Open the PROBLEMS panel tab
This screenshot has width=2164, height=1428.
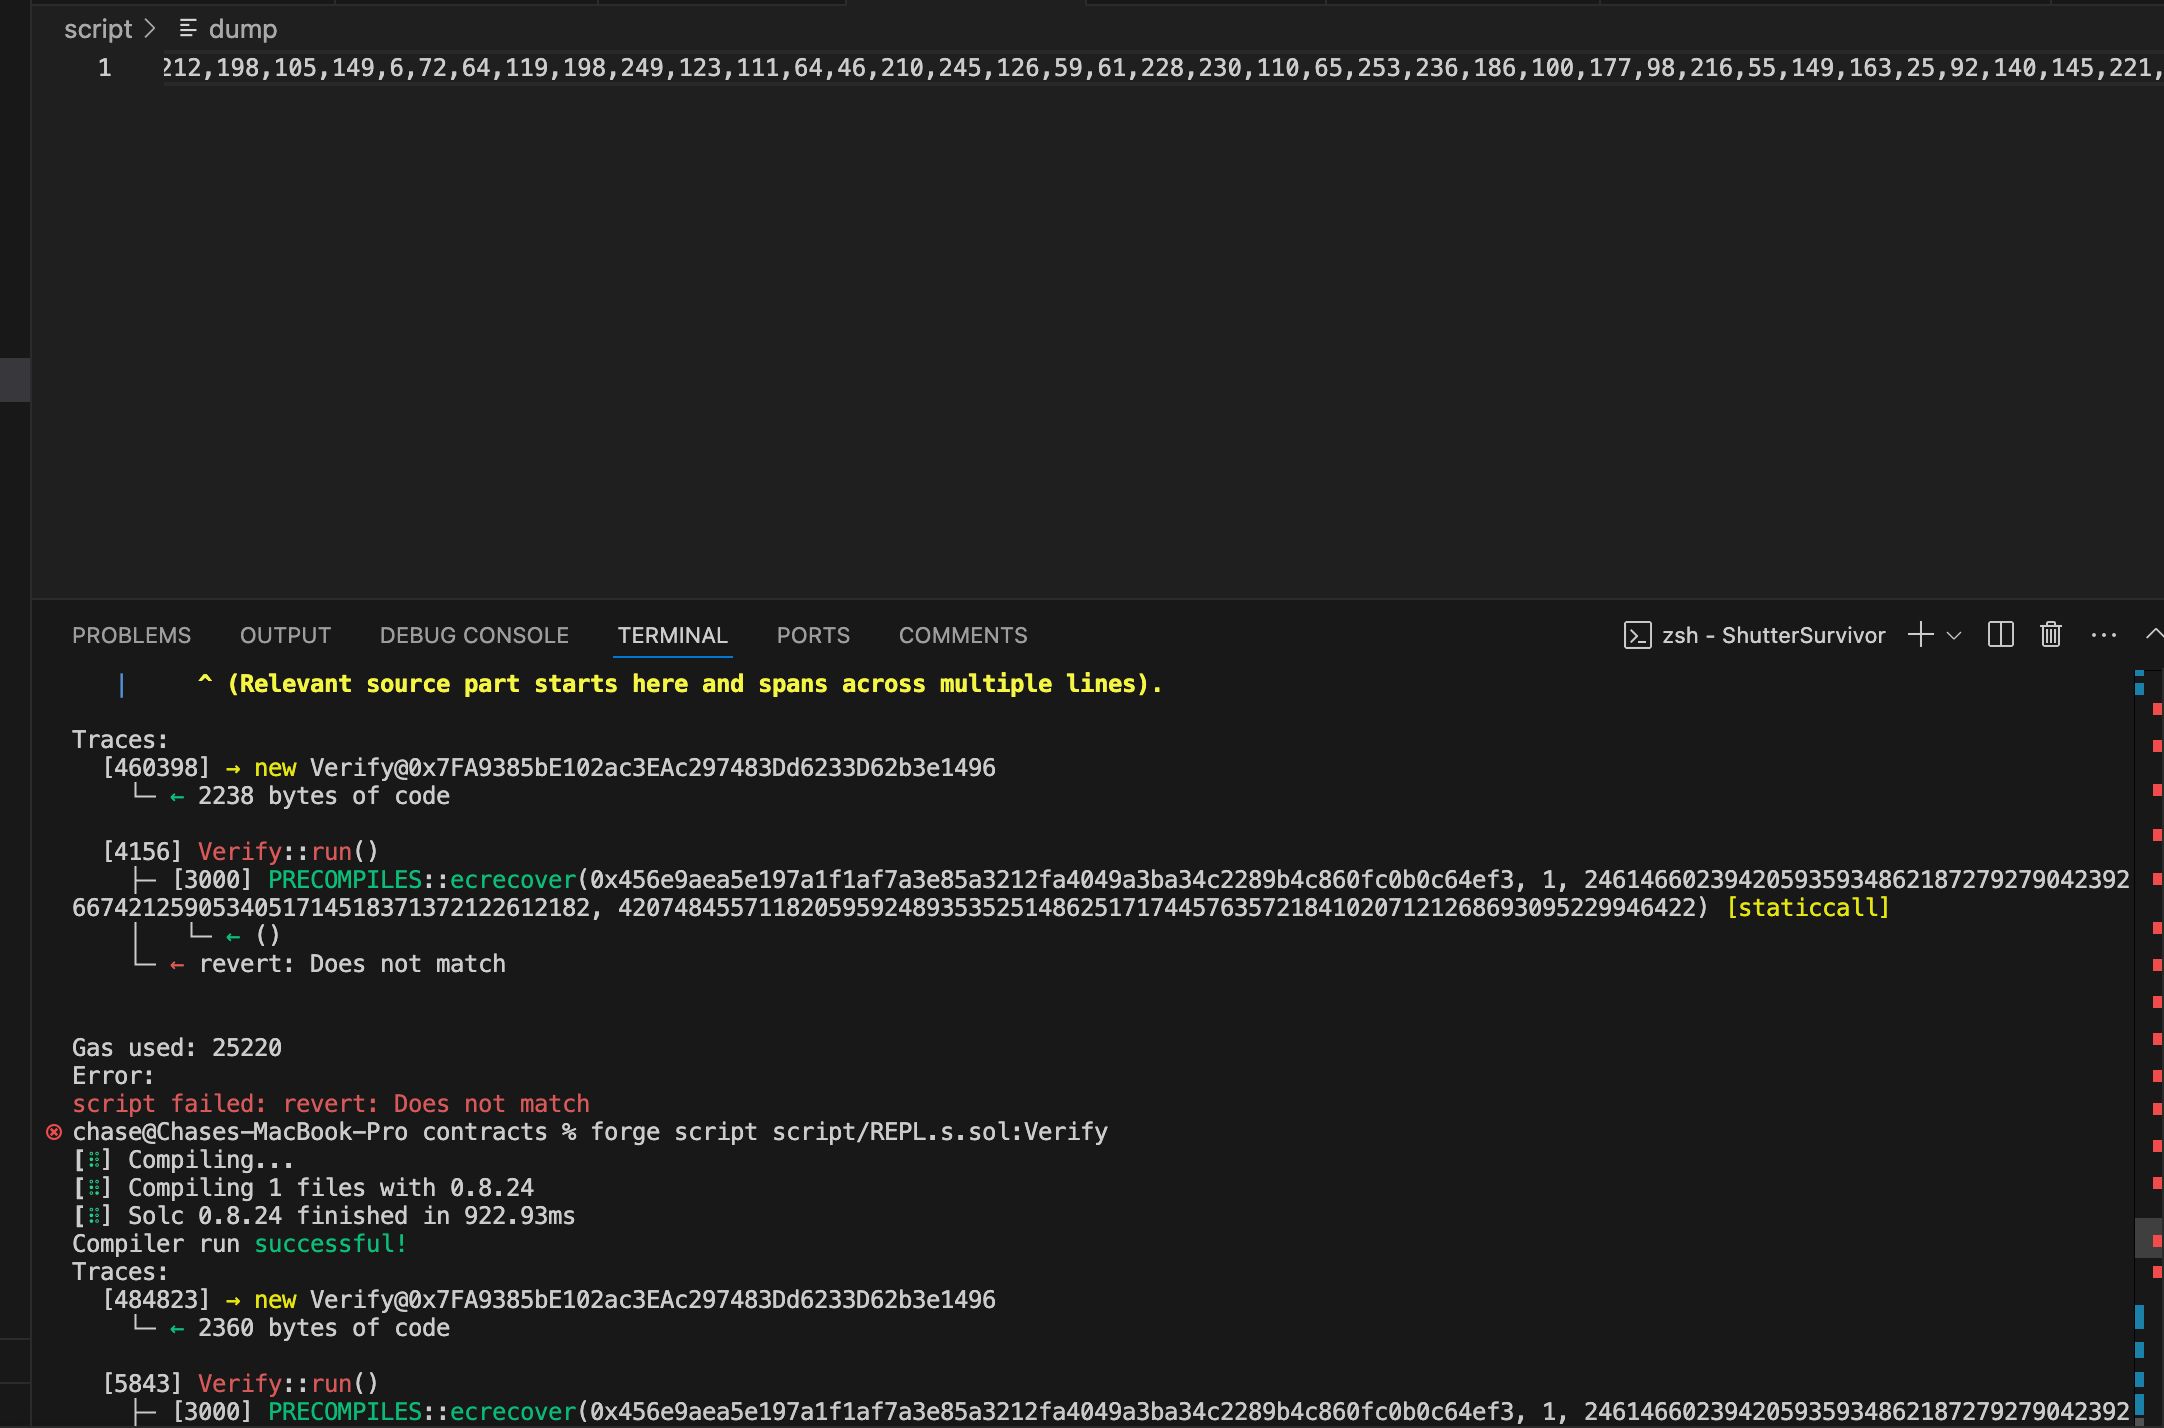coord(131,635)
